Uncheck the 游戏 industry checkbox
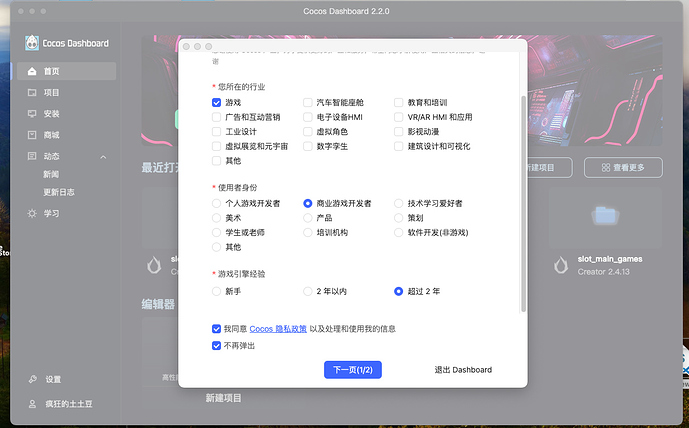The width and height of the screenshot is (689, 428). click(216, 102)
